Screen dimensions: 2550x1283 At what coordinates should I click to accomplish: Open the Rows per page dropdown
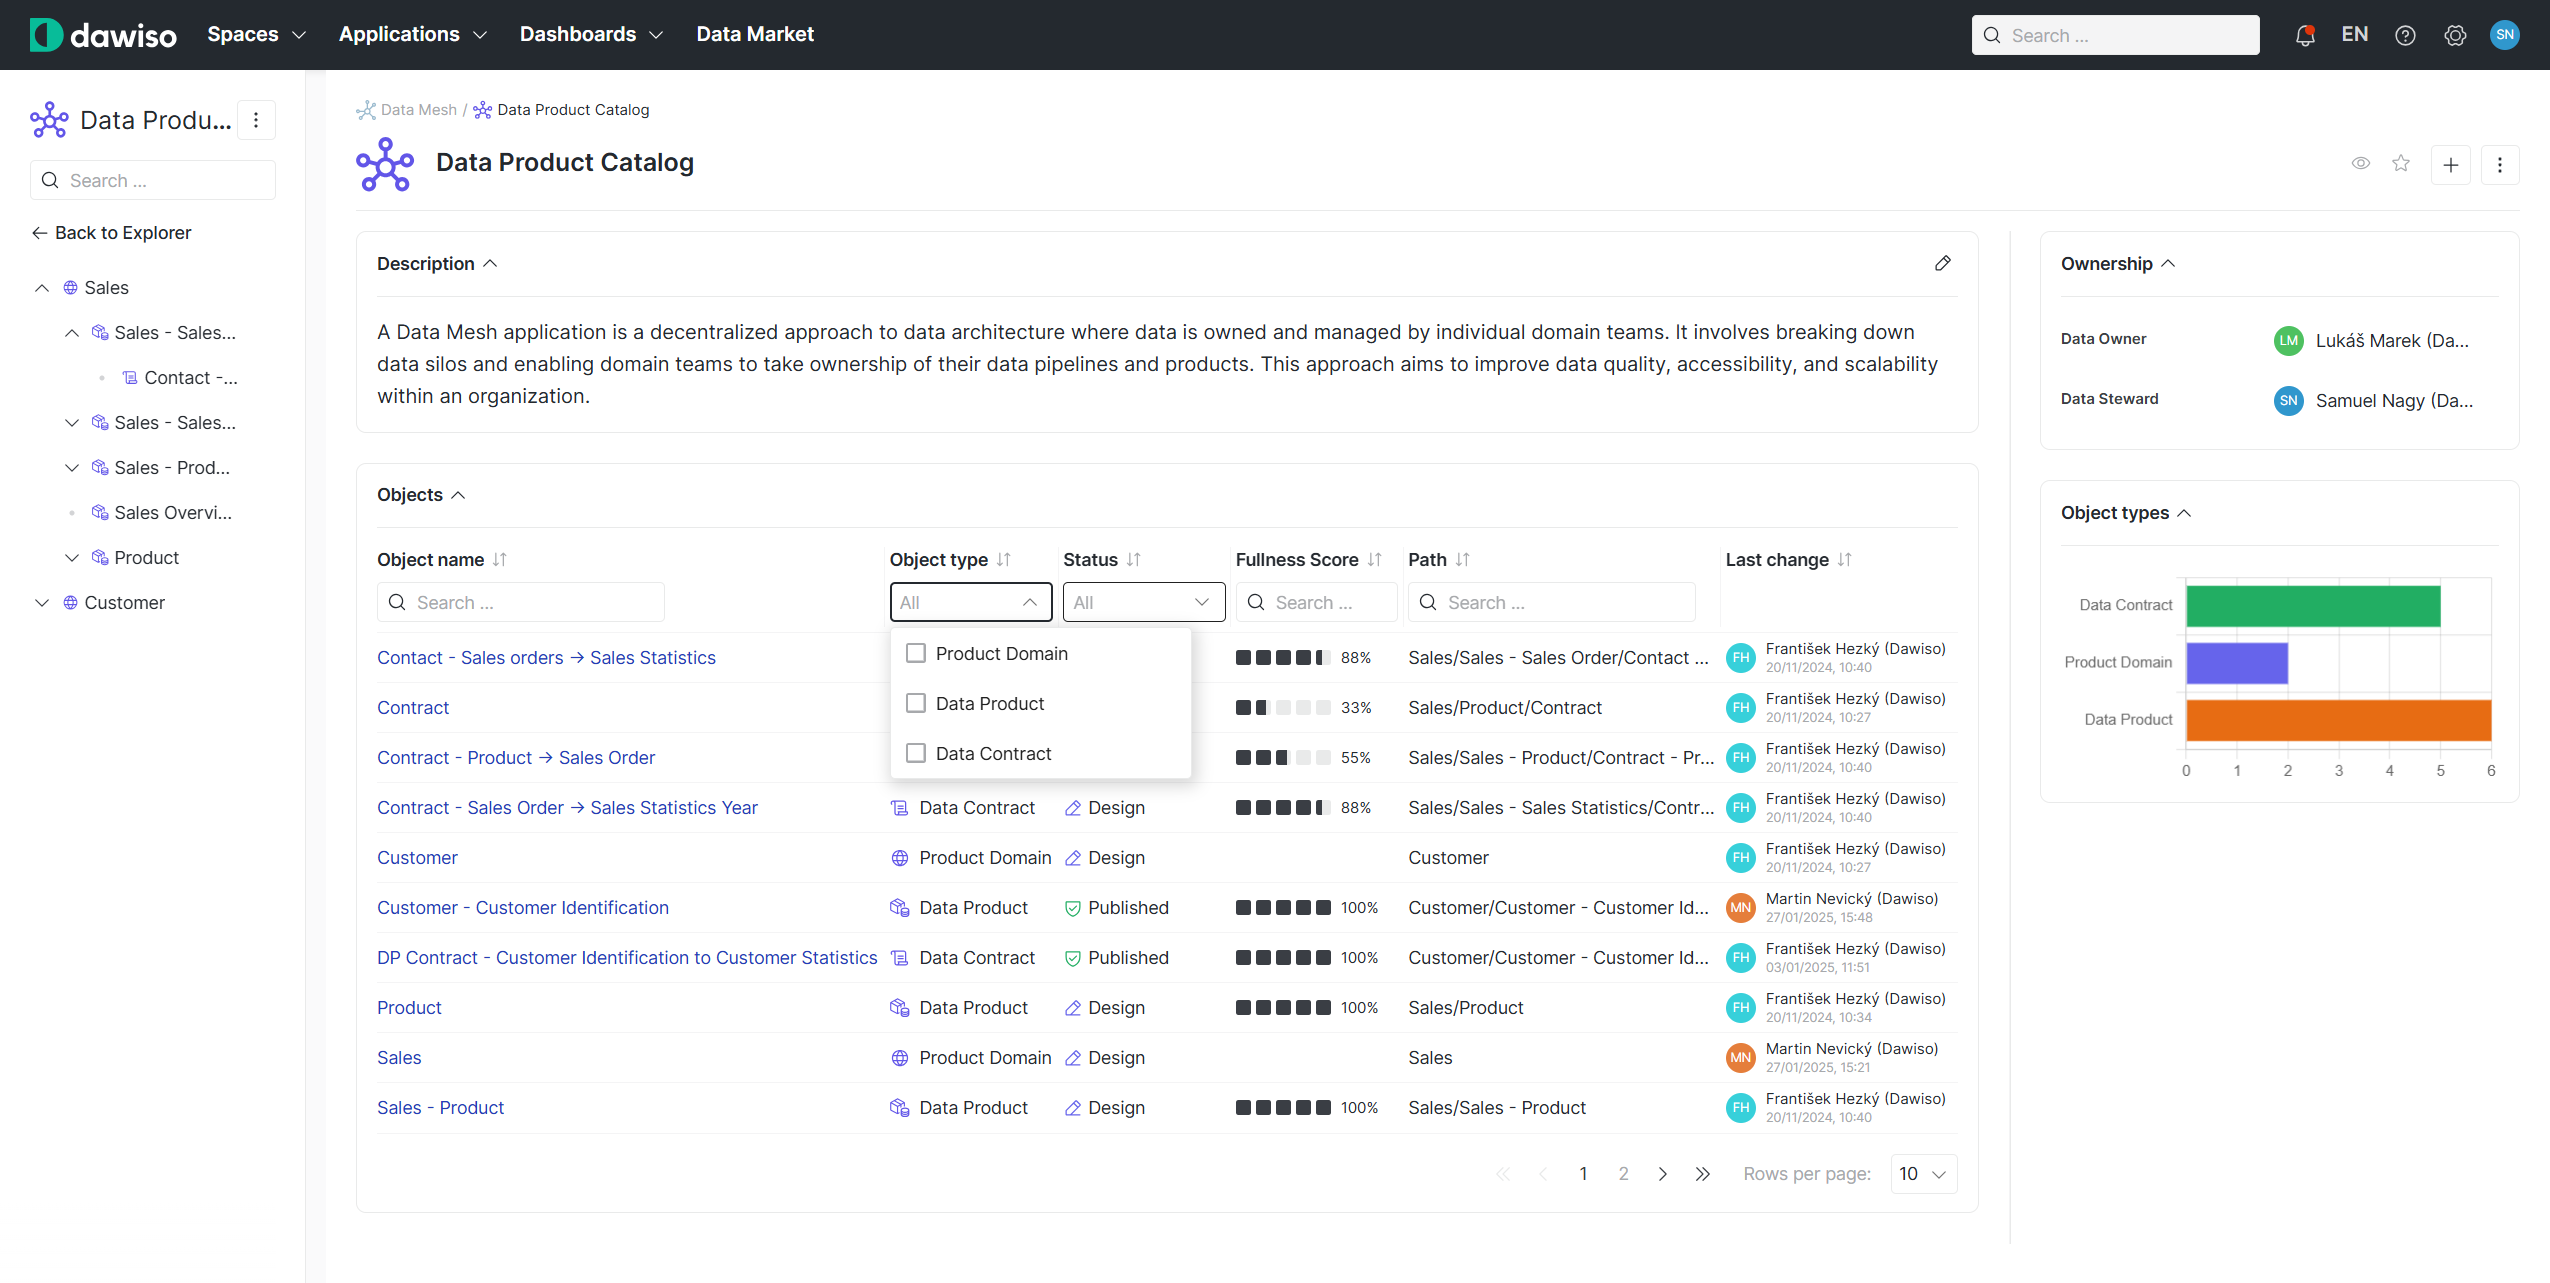tap(1922, 1173)
